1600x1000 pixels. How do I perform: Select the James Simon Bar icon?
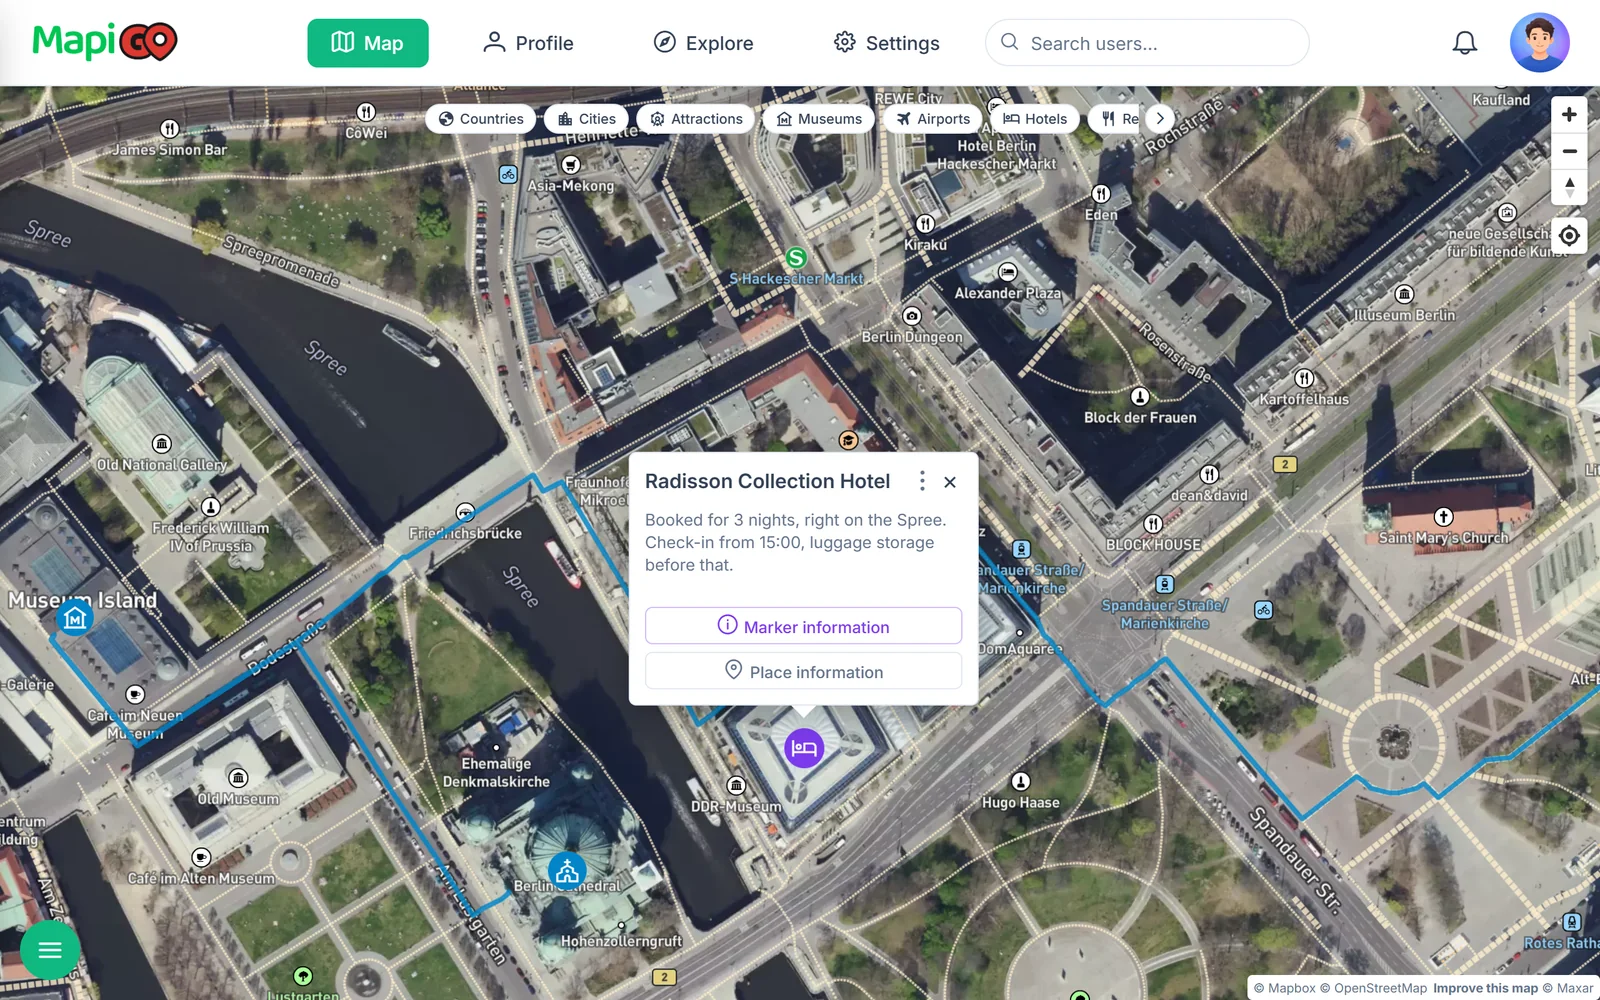[x=170, y=129]
